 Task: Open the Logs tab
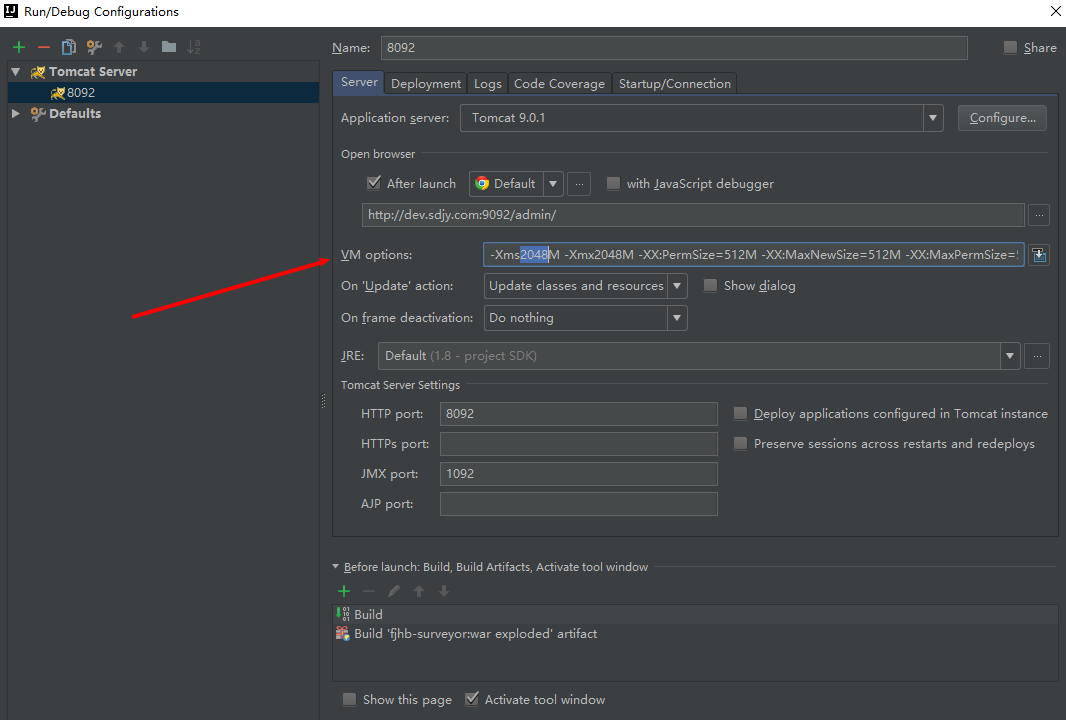pyautogui.click(x=487, y=84)
